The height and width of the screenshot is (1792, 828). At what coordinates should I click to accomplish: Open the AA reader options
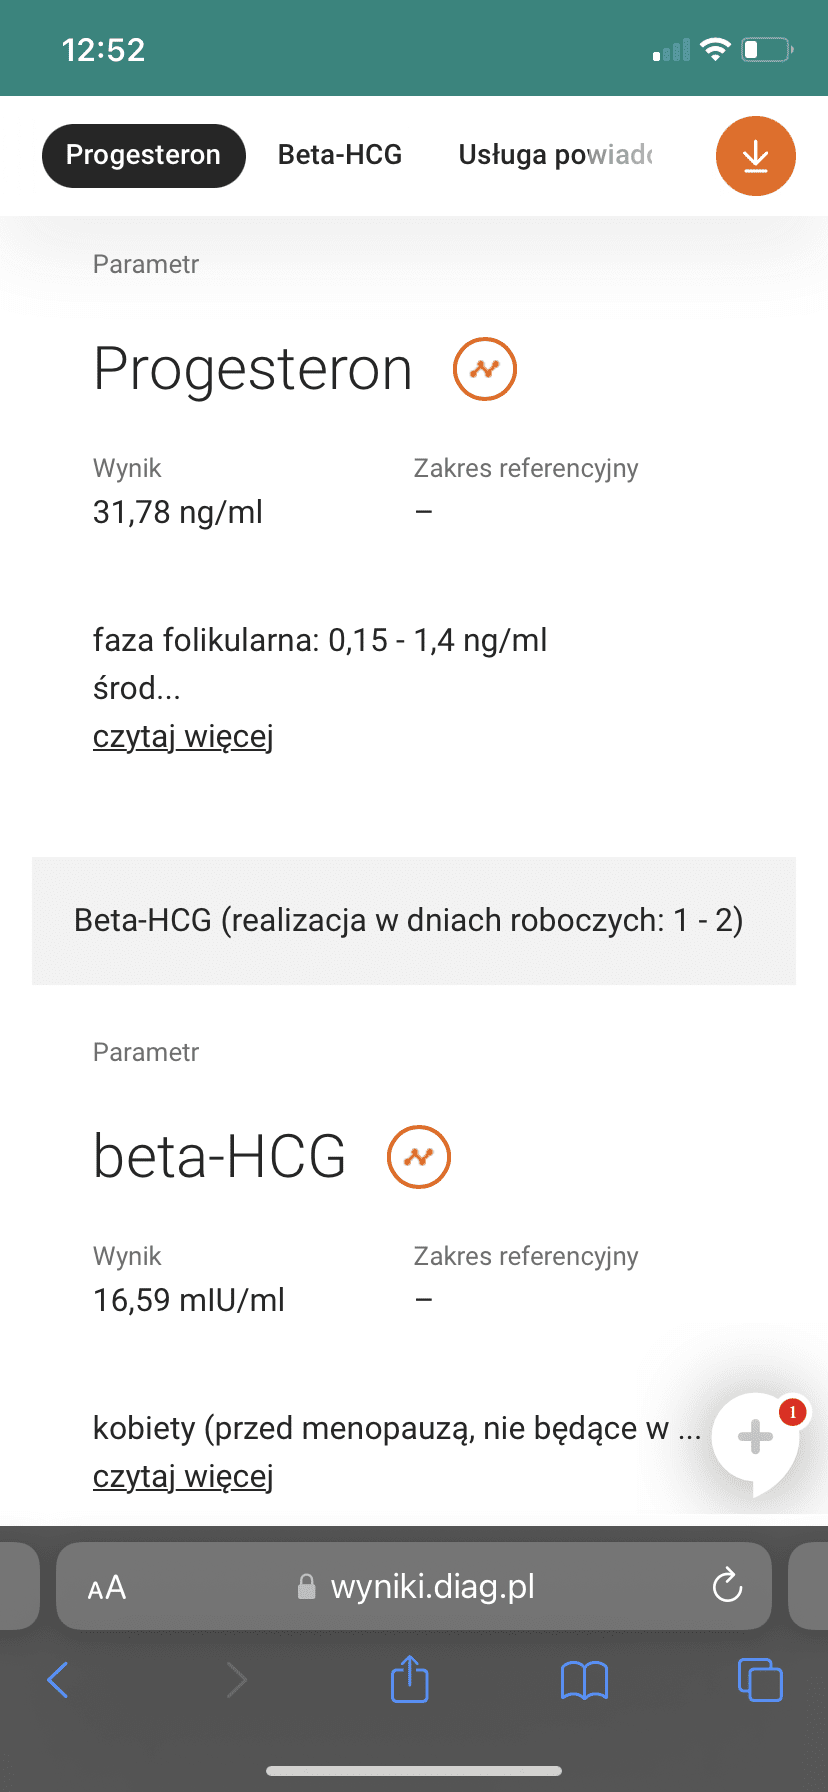coord(107,1587)
